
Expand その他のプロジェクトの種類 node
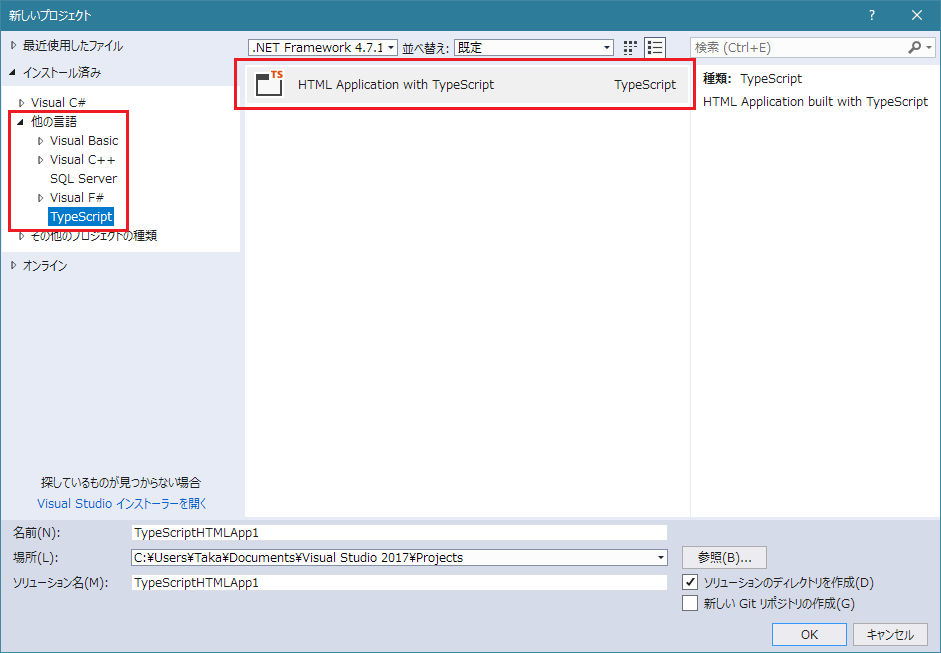(22, 236)
